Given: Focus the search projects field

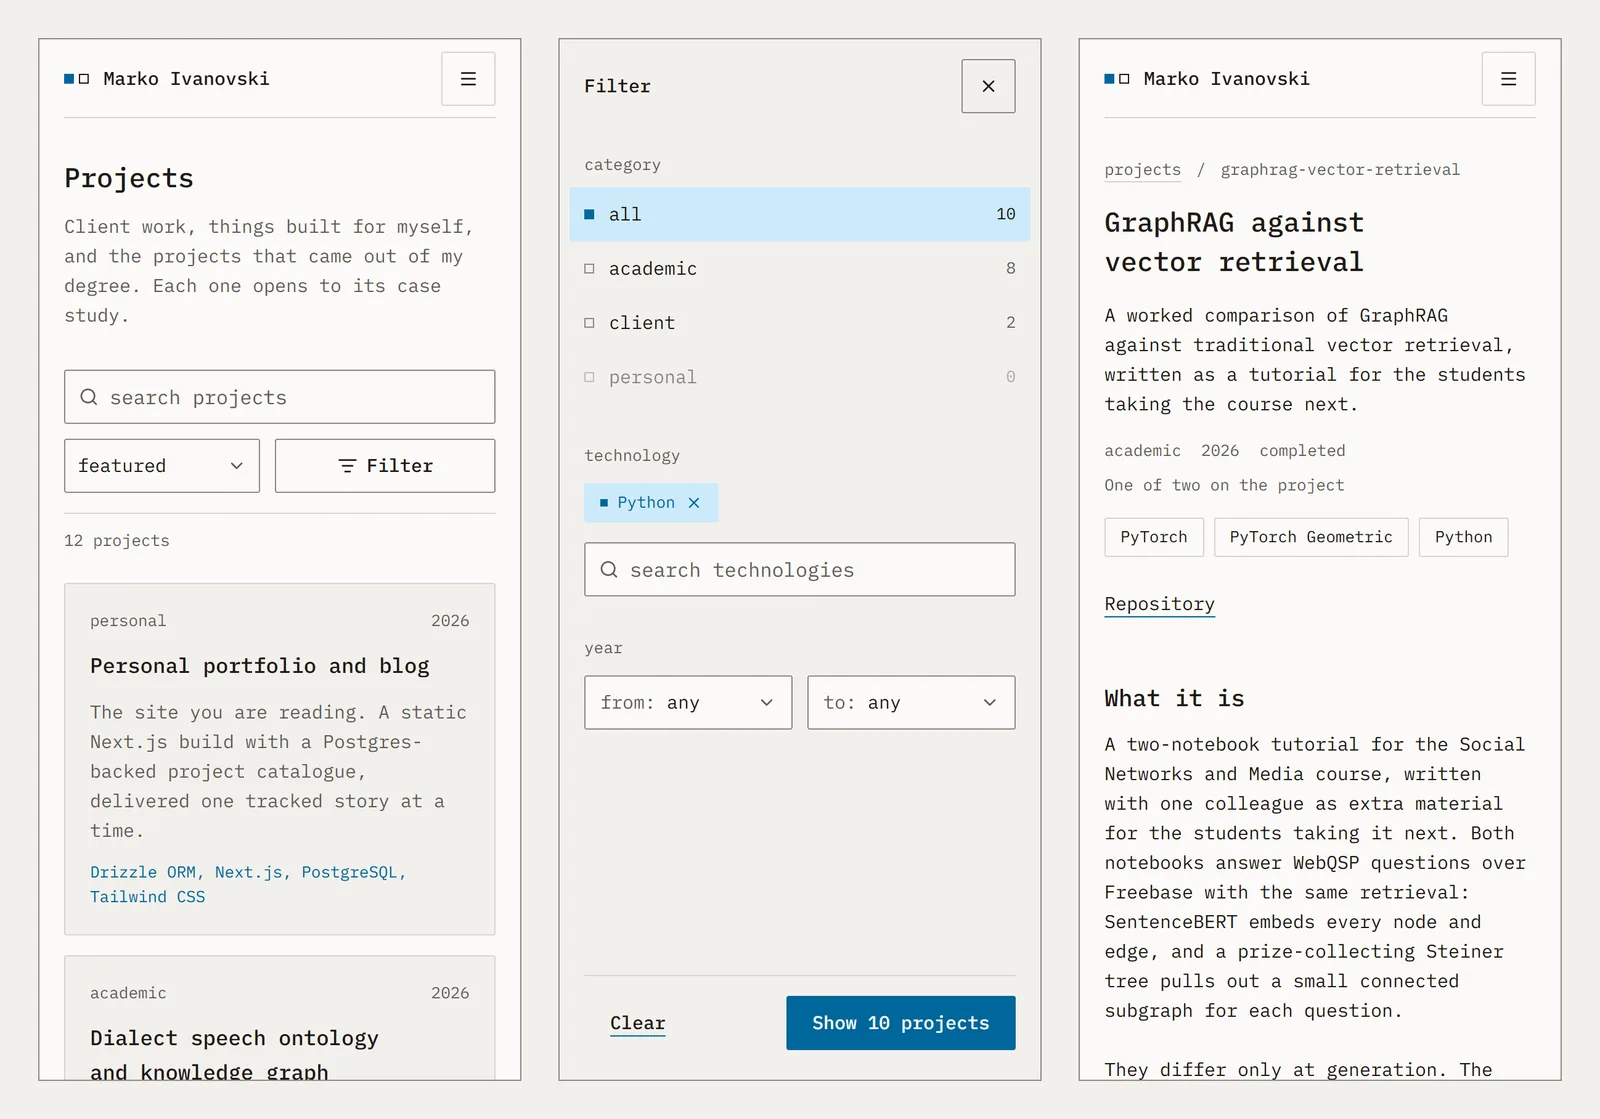Looking at the screenshot, I should point(280,397).
